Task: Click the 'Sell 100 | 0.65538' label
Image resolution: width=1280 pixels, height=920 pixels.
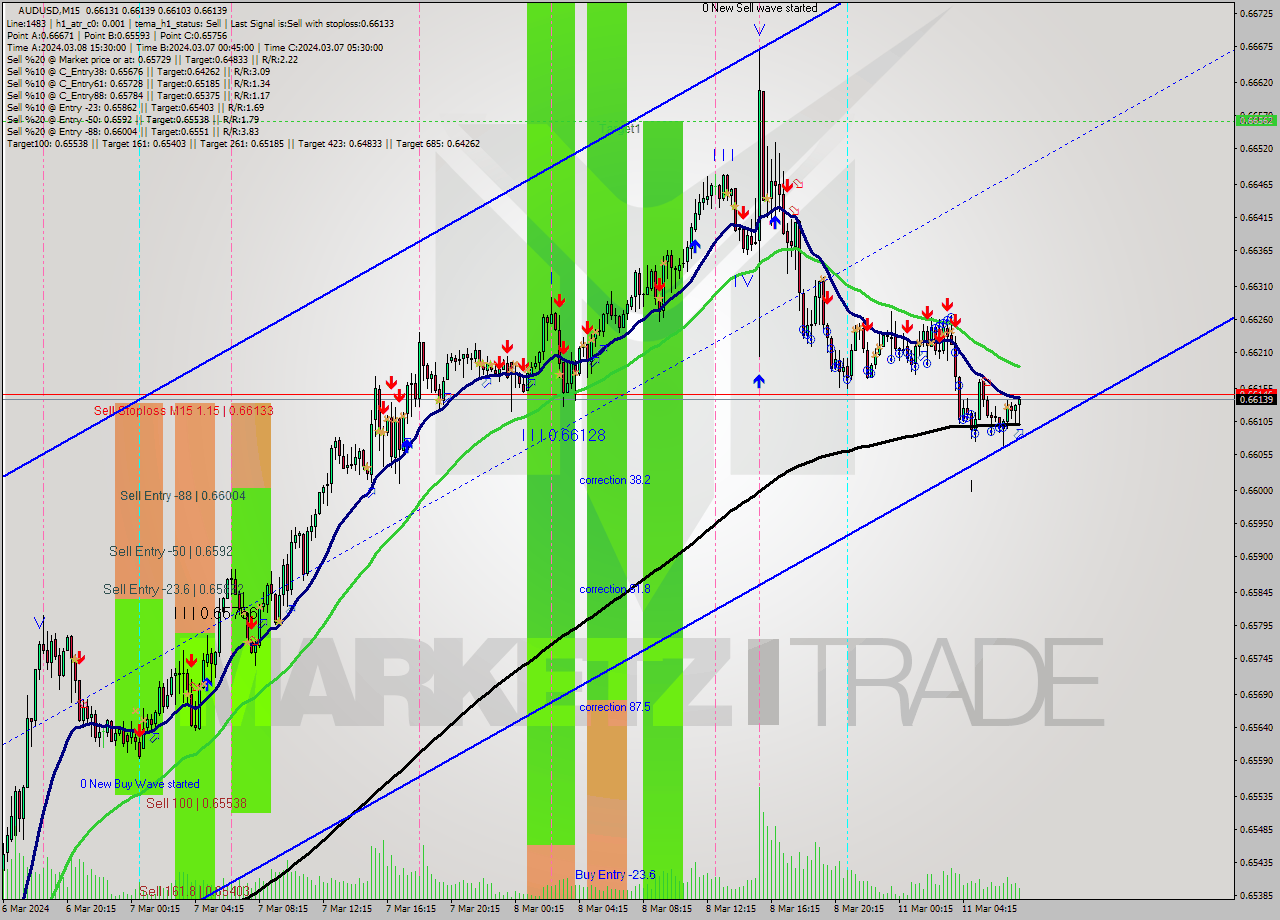Action: (196, 804)
